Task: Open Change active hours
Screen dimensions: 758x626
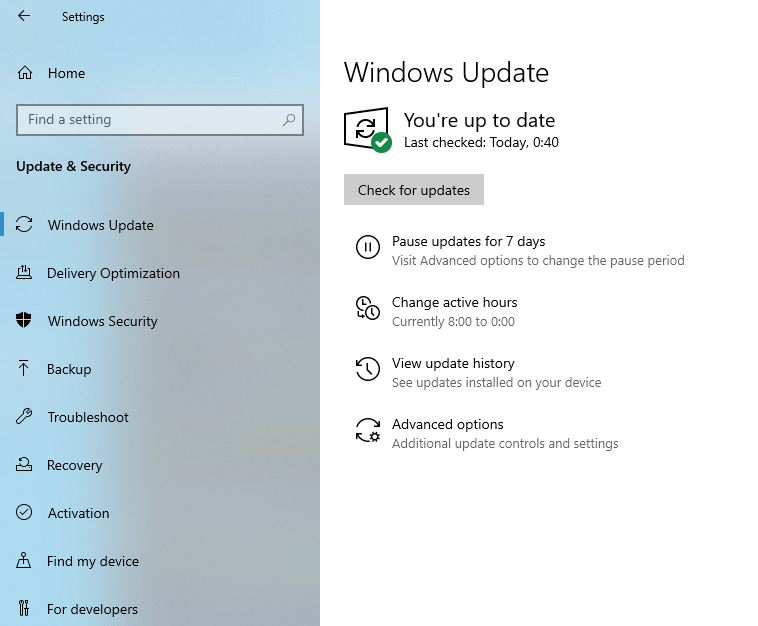Action: 454,302
